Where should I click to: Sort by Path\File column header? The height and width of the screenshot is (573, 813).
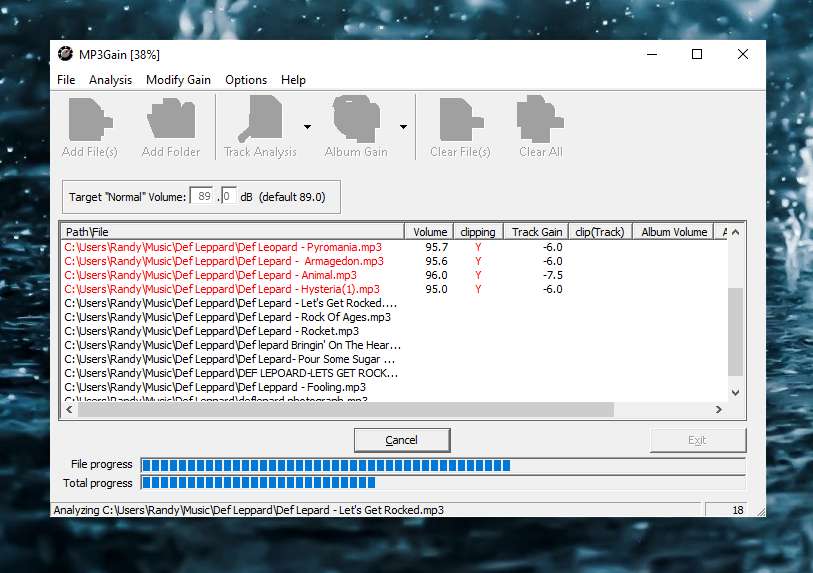[x=233, y=232]
